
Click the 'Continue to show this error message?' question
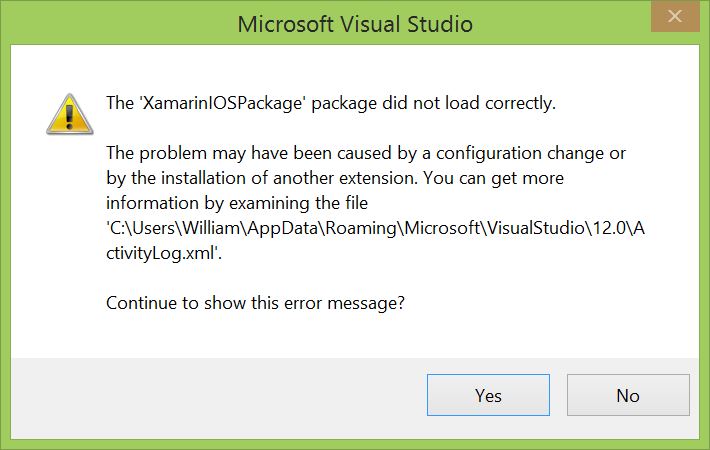click(255, 303)
